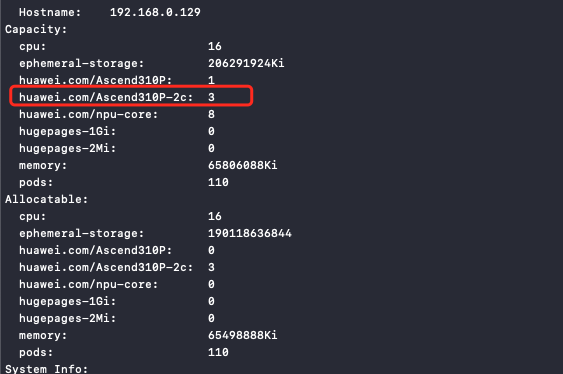Viewport: 563px width, 374px height.
Task: Click the Allocatable memory value 65498888Ki
Action: (242, 335)
